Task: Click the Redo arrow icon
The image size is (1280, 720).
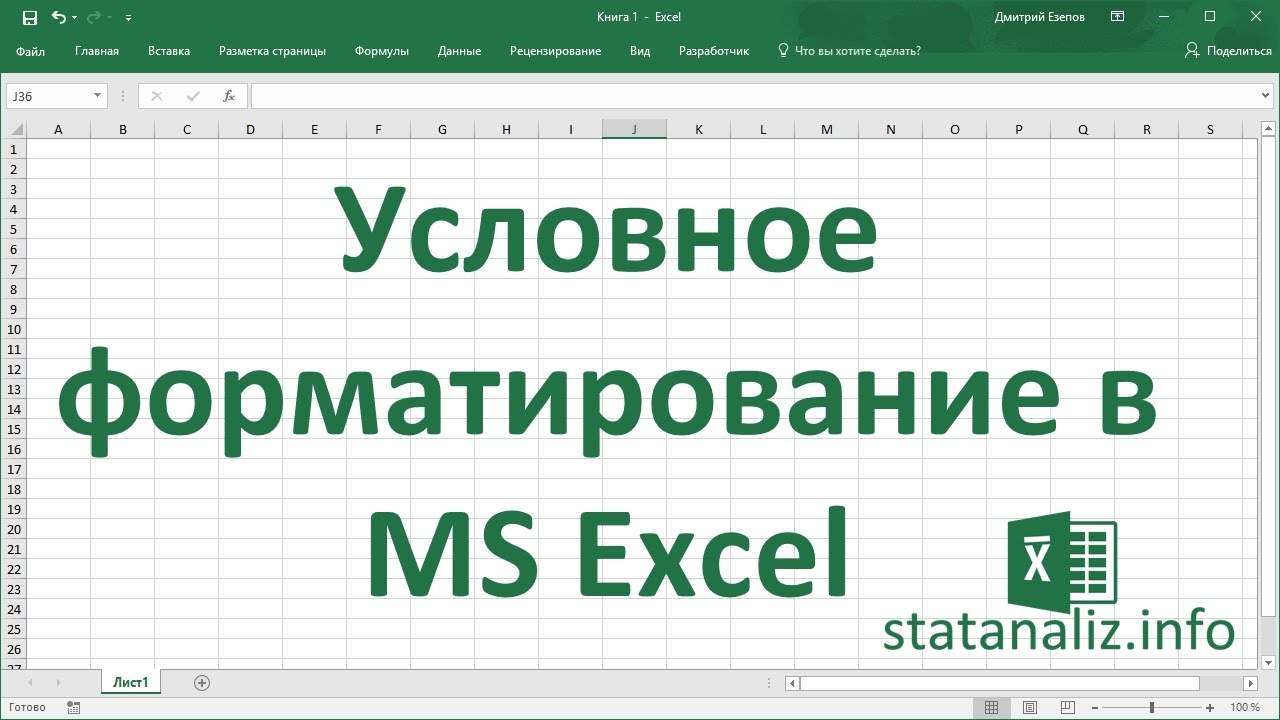Action: [x=94, y=17]
